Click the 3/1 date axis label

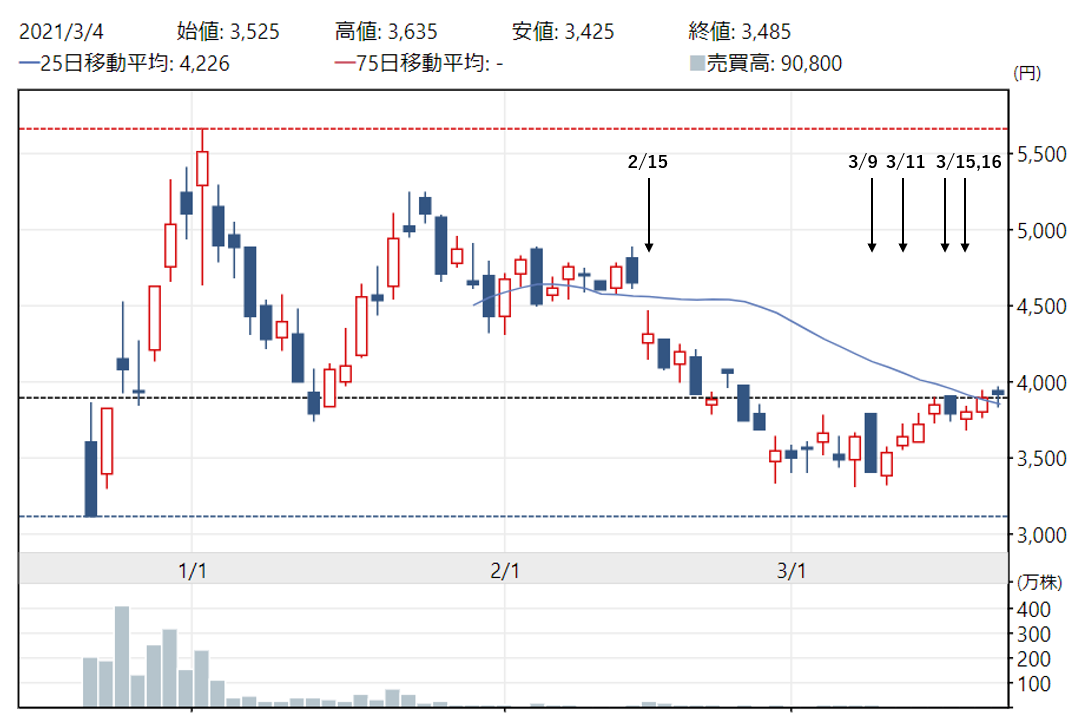tap(792, 571)
